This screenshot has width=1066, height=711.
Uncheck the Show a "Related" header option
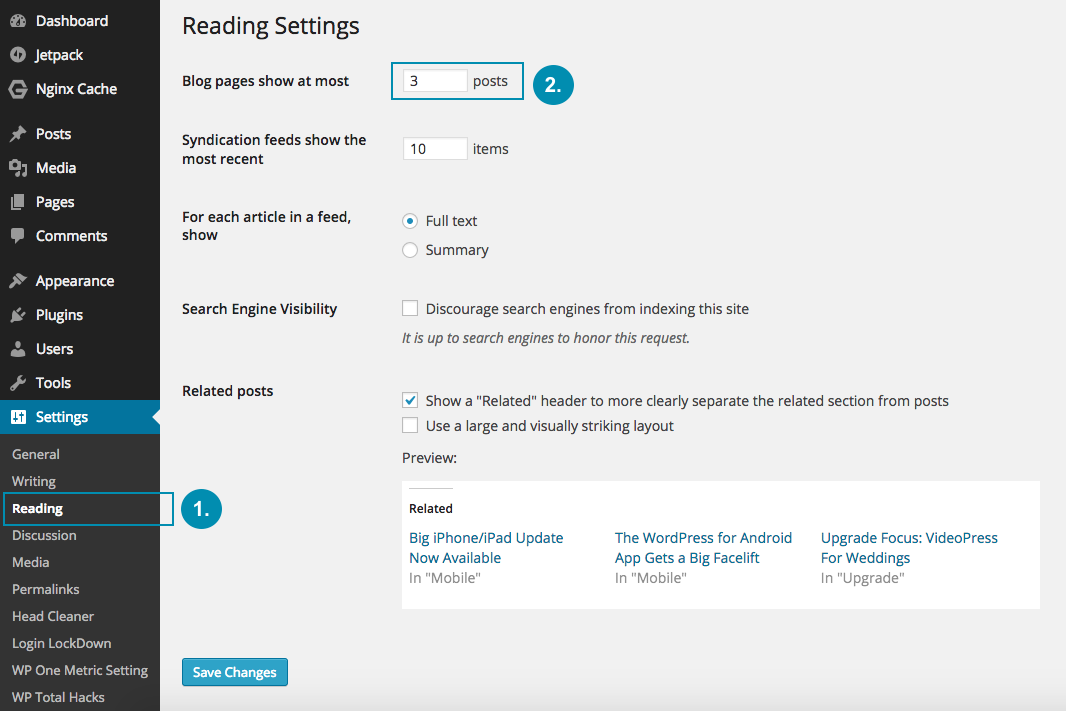[x=410, y=400]
